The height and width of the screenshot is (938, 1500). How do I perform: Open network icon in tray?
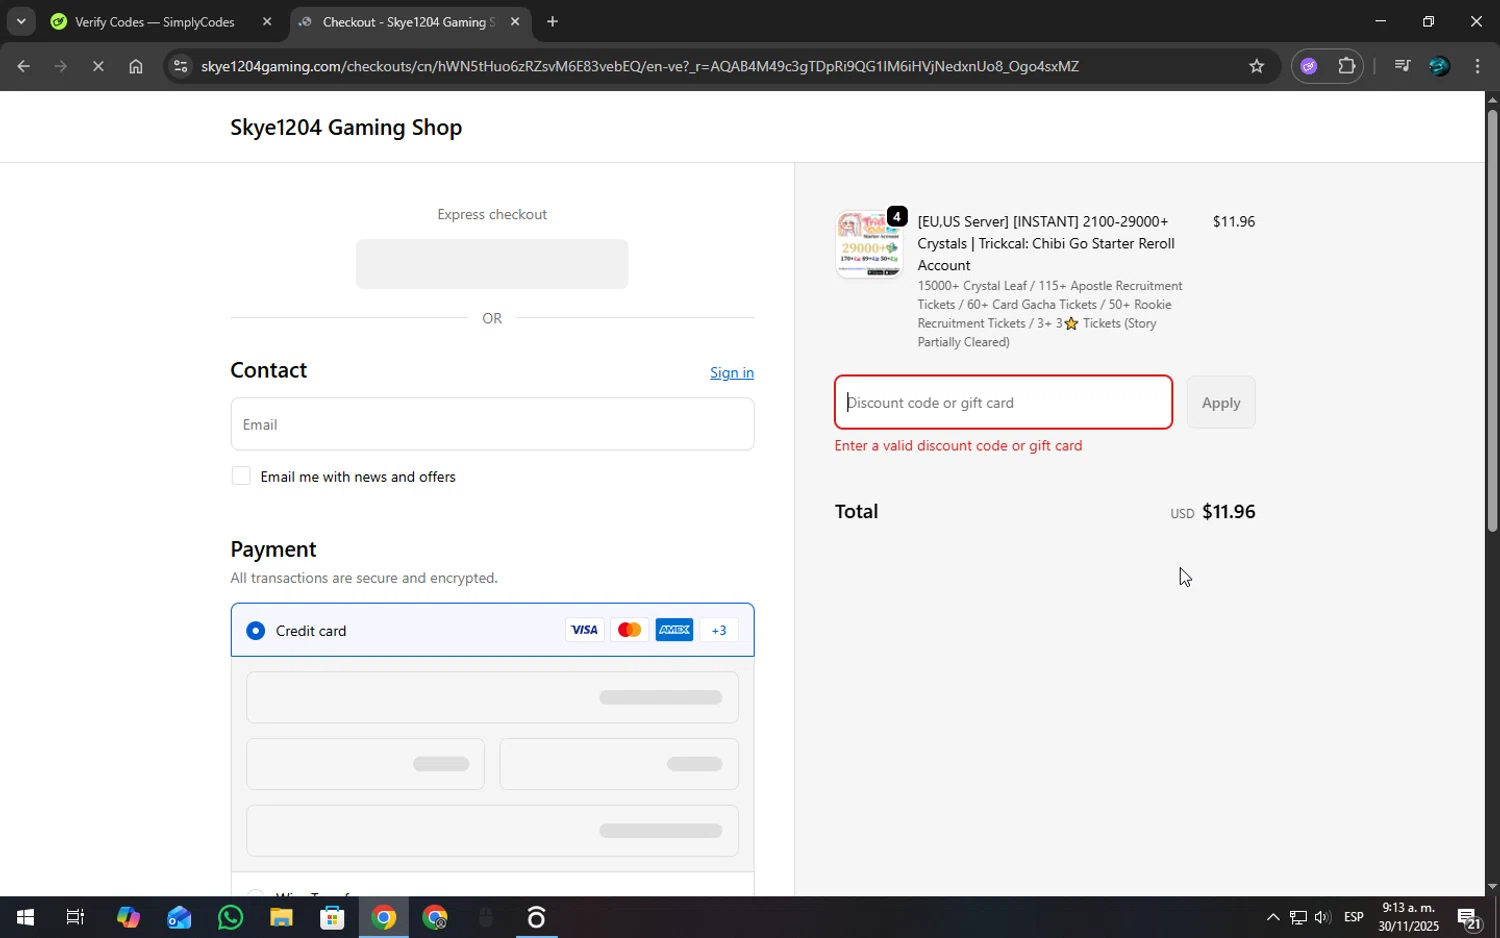[1297, 917]
